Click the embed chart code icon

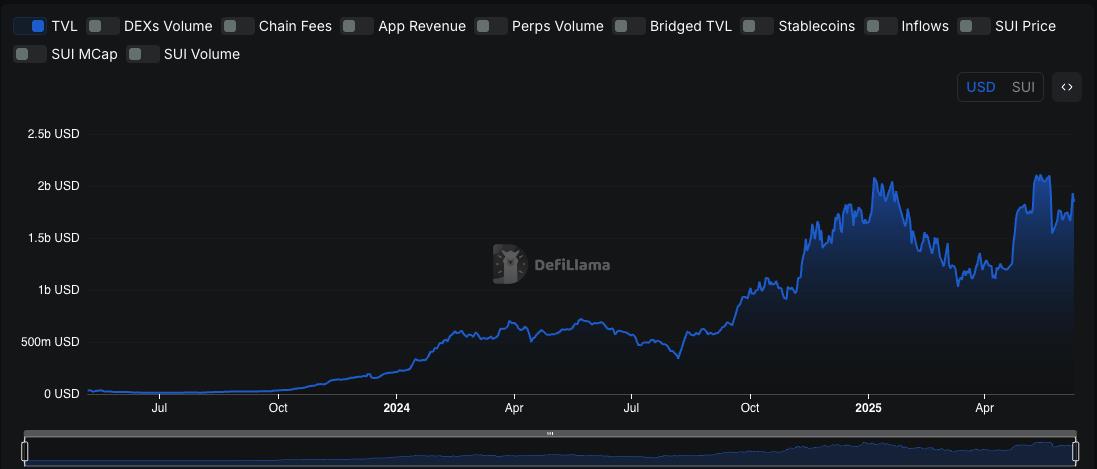coord(1066,88)
